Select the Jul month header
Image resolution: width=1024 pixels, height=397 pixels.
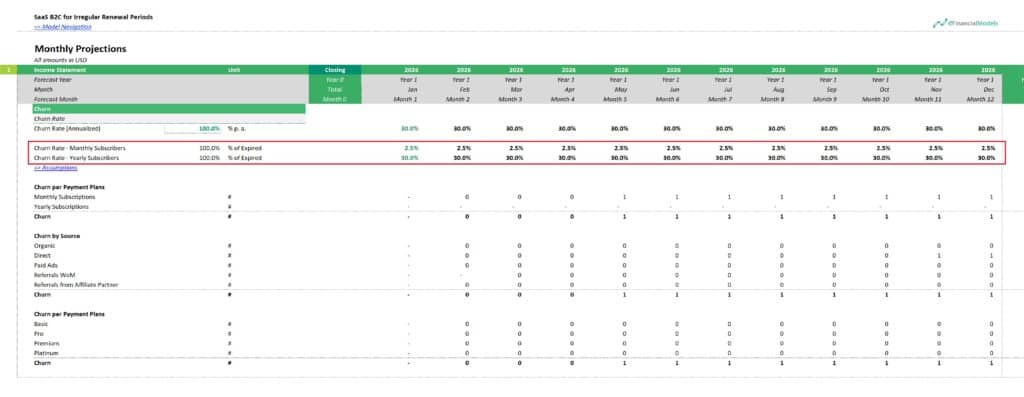point(728,89)
